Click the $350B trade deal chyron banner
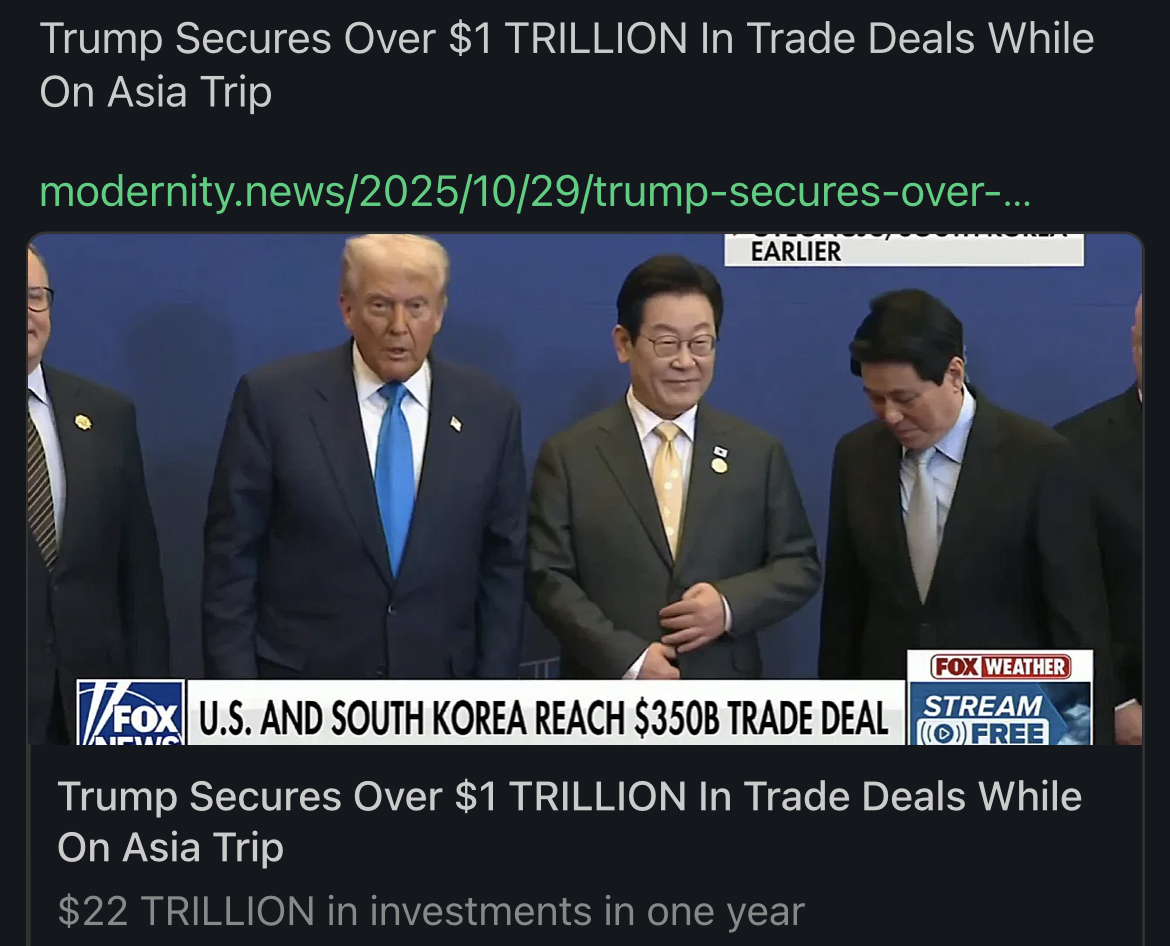Viewport: 1170px width, 946px height. click(x=544, y=715)
